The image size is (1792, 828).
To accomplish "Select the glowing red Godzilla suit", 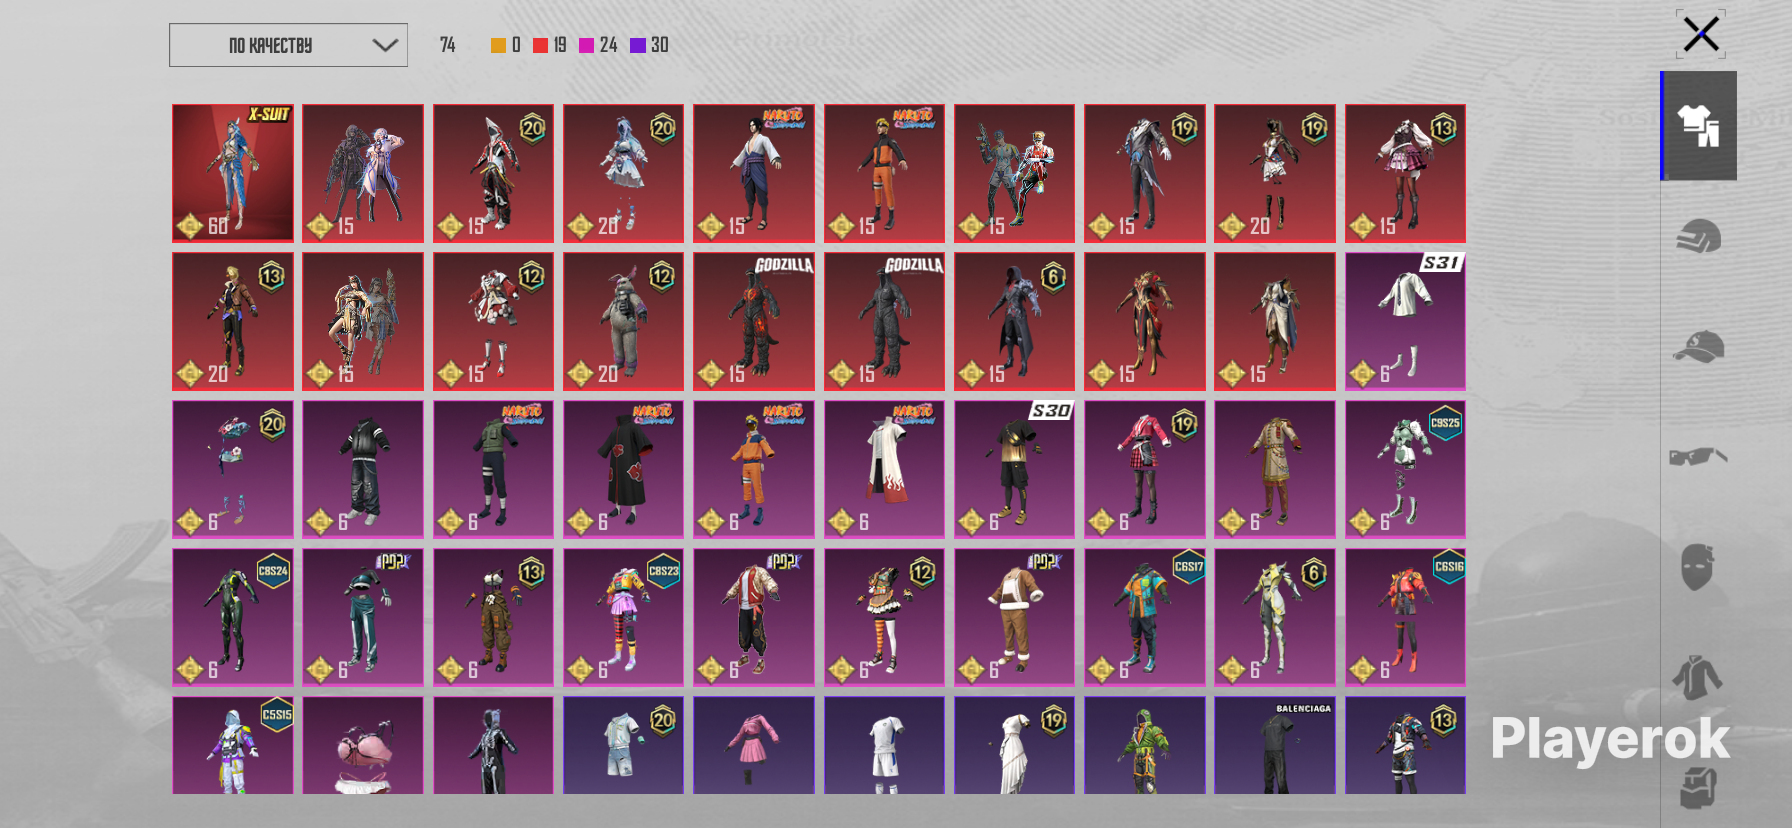I will pos(754,321).
